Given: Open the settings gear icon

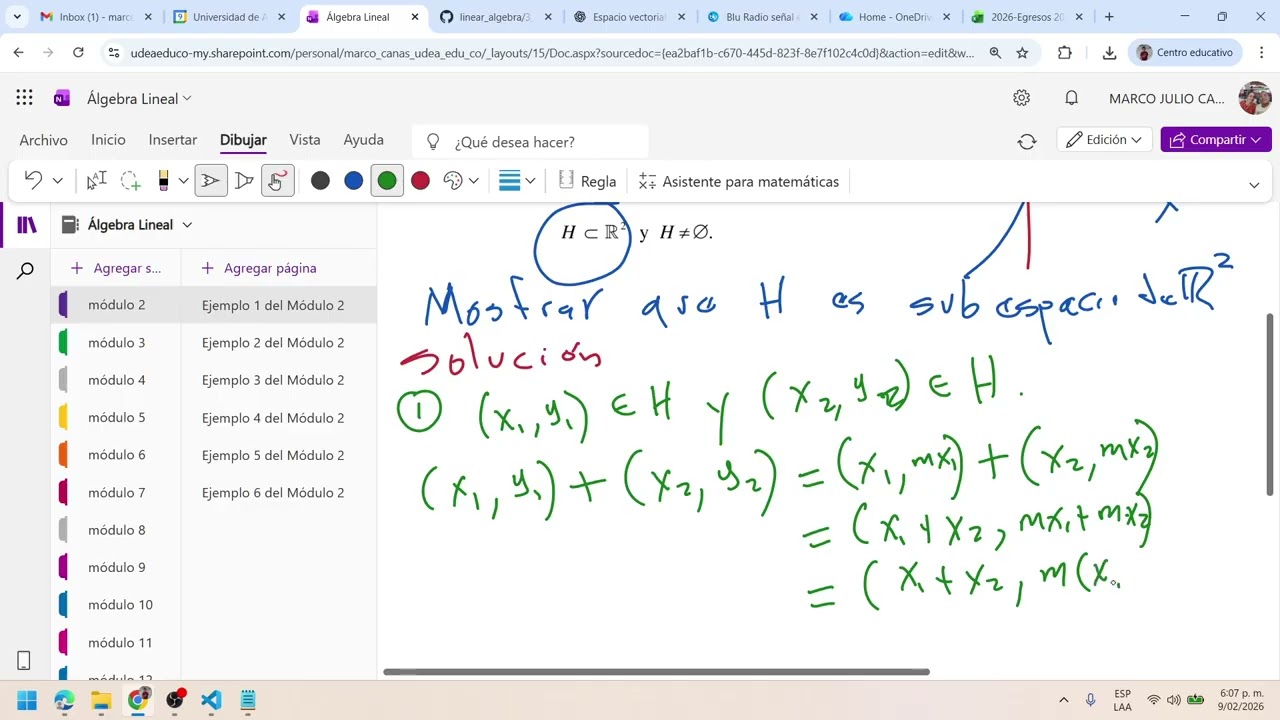Looking at the screenshot, I should coord(1021,98).
